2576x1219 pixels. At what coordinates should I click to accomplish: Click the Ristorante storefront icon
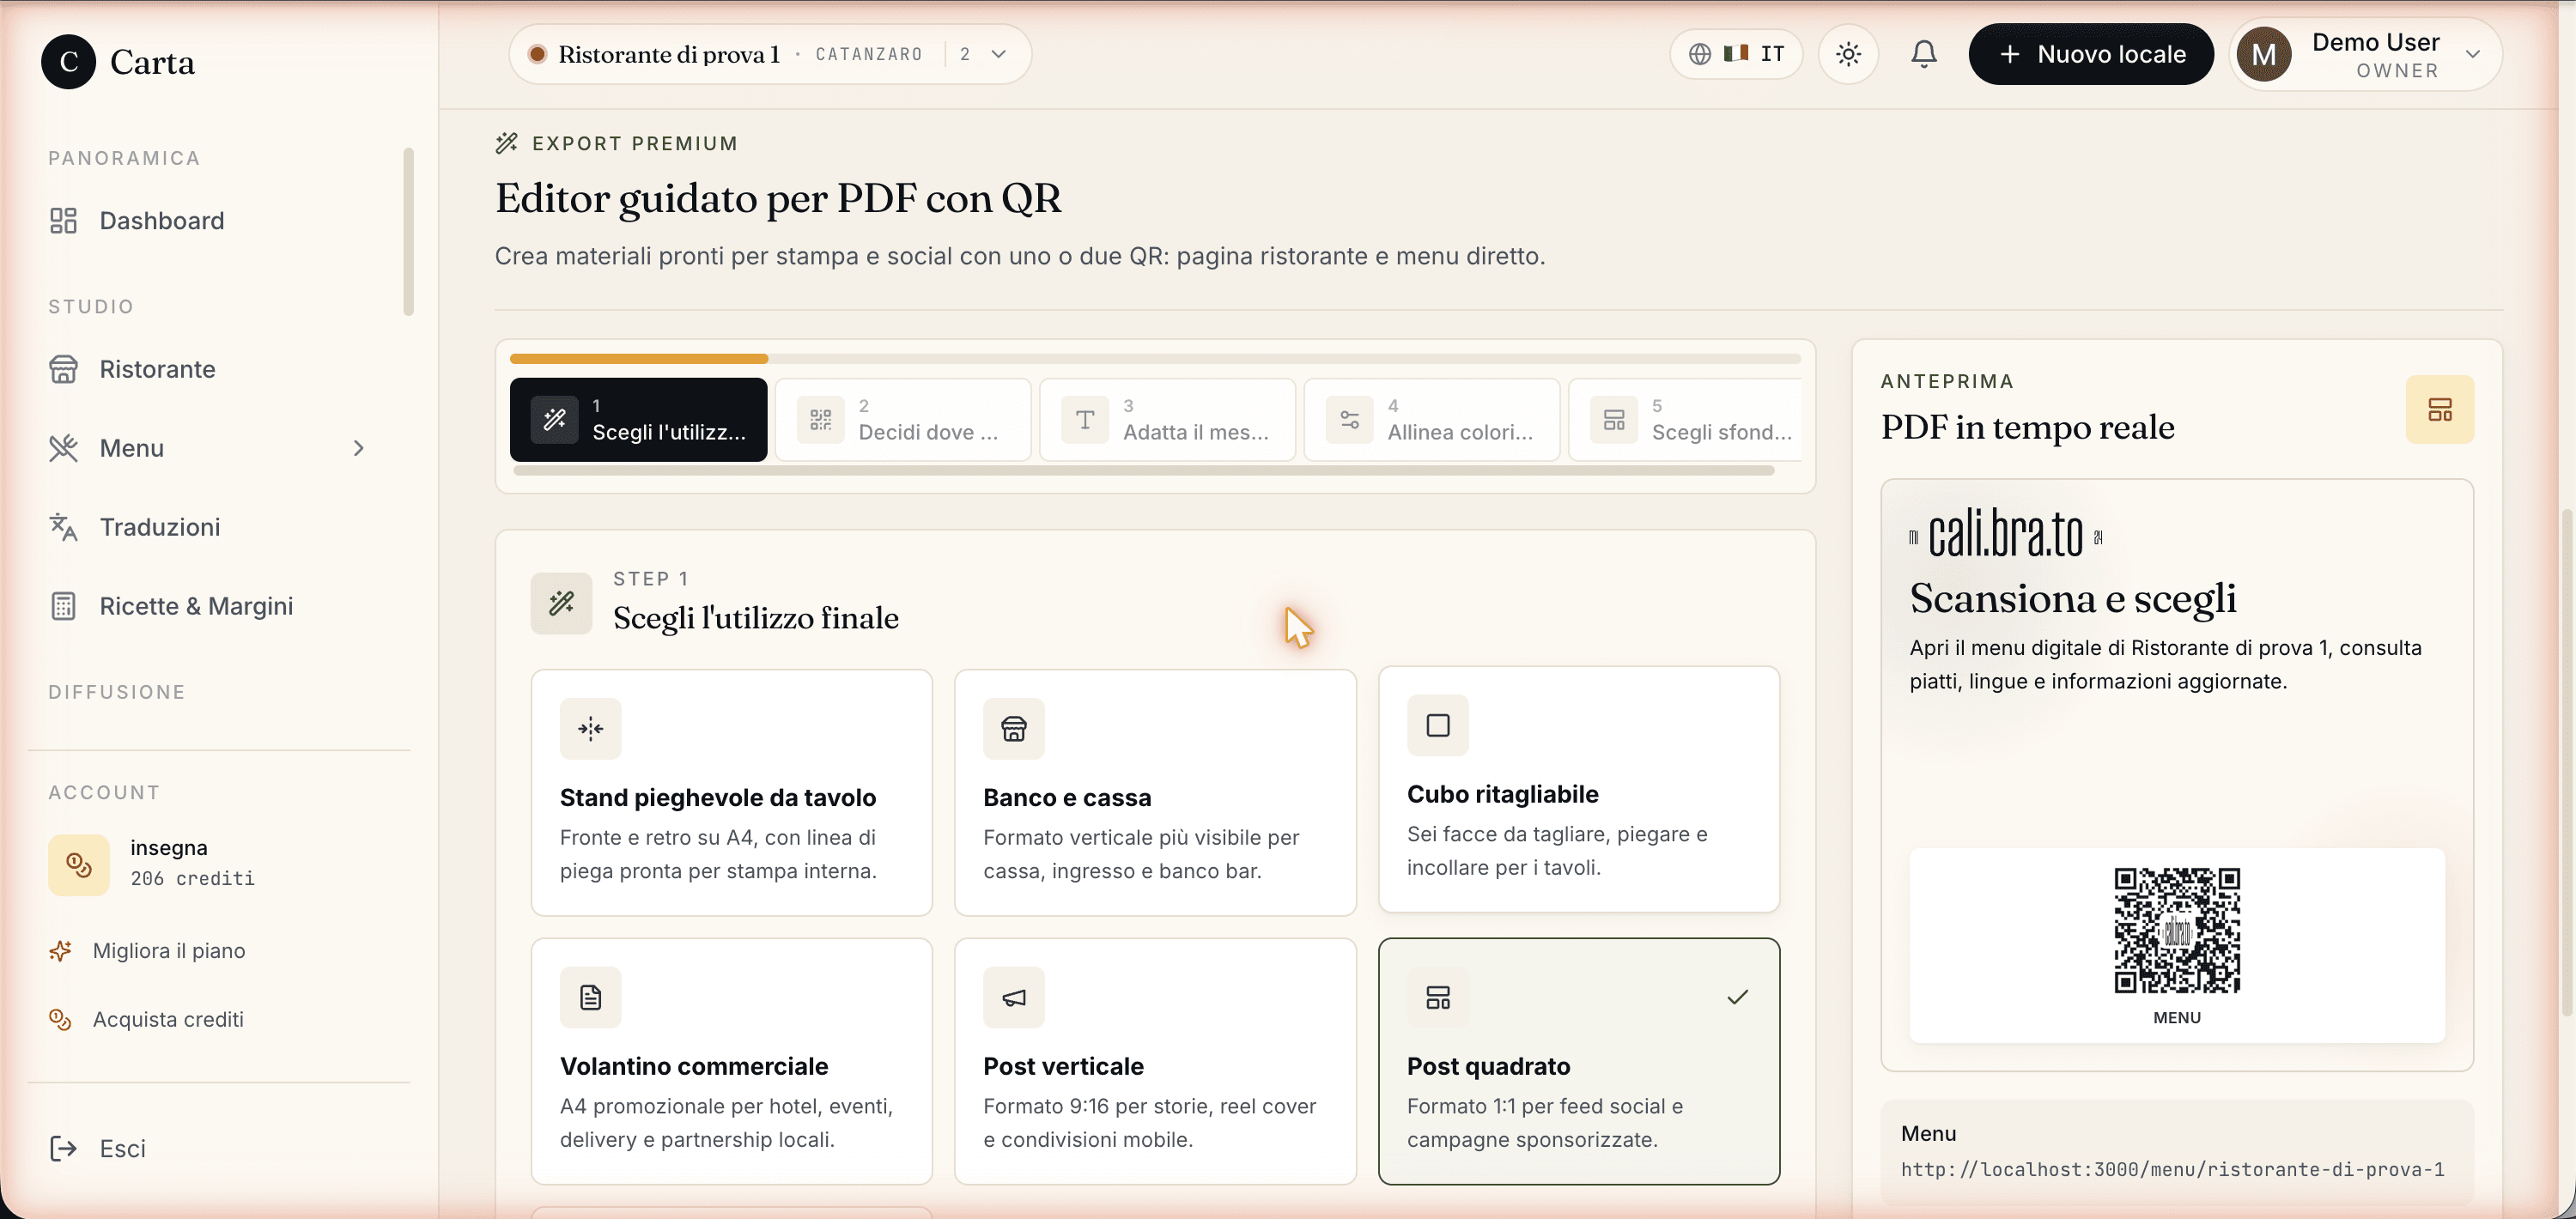(x=63, y=369)
